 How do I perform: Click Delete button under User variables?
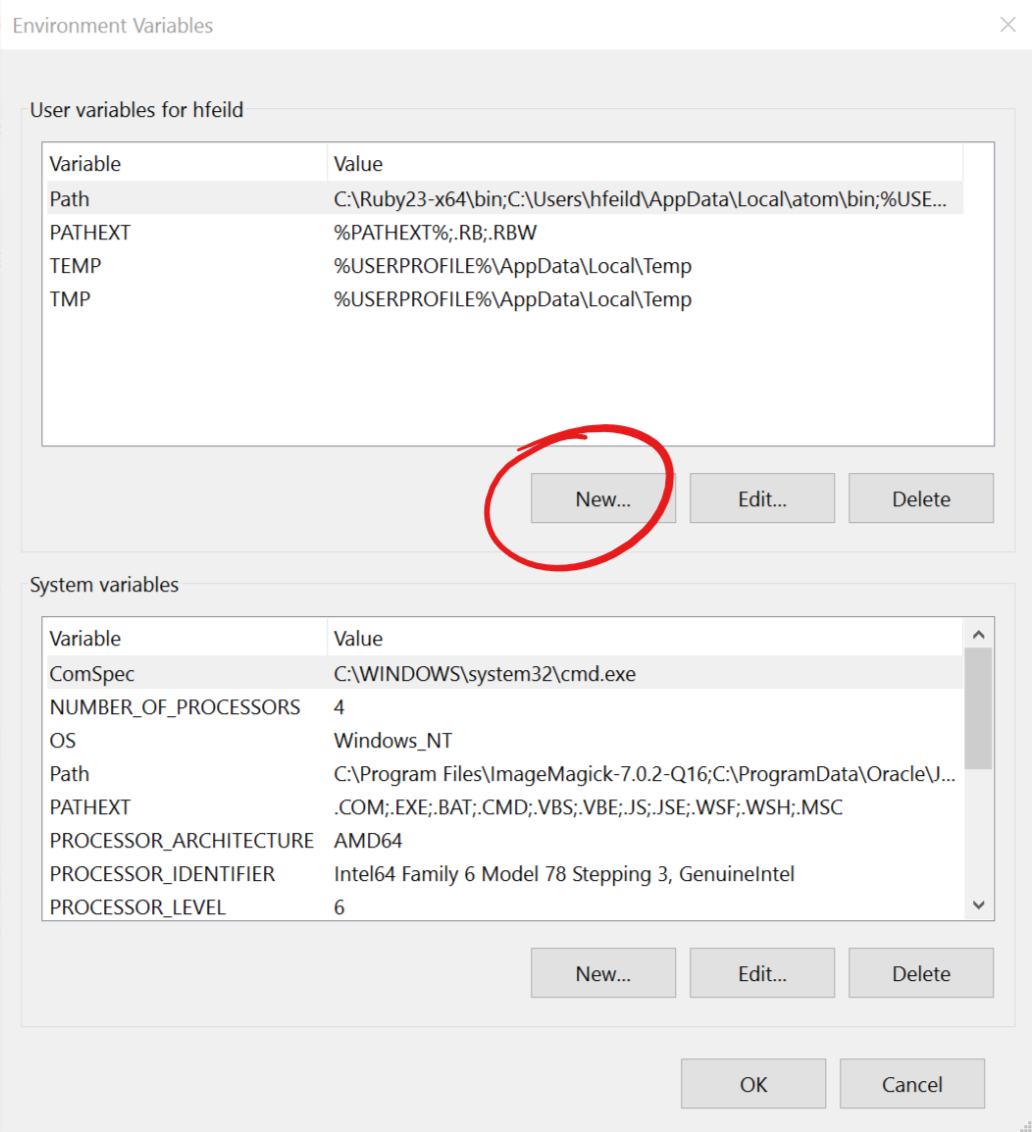[x=921, y=498]
